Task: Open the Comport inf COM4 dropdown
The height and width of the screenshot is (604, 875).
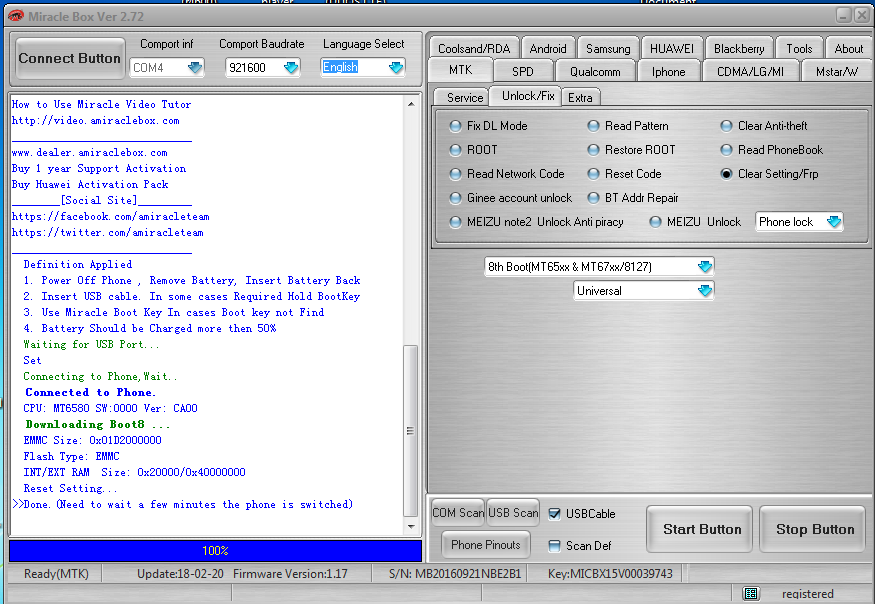Action: click(x=195, y=68)
